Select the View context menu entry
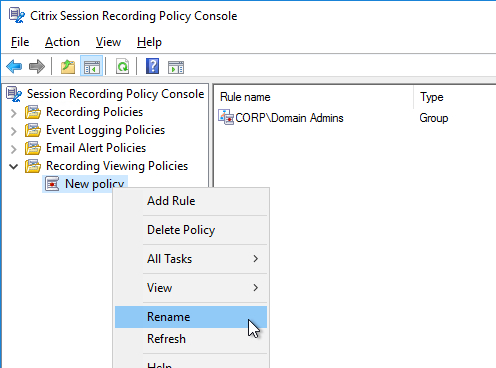Image resolution: width=496 pixels, height=368 pixels. [191, 288]
